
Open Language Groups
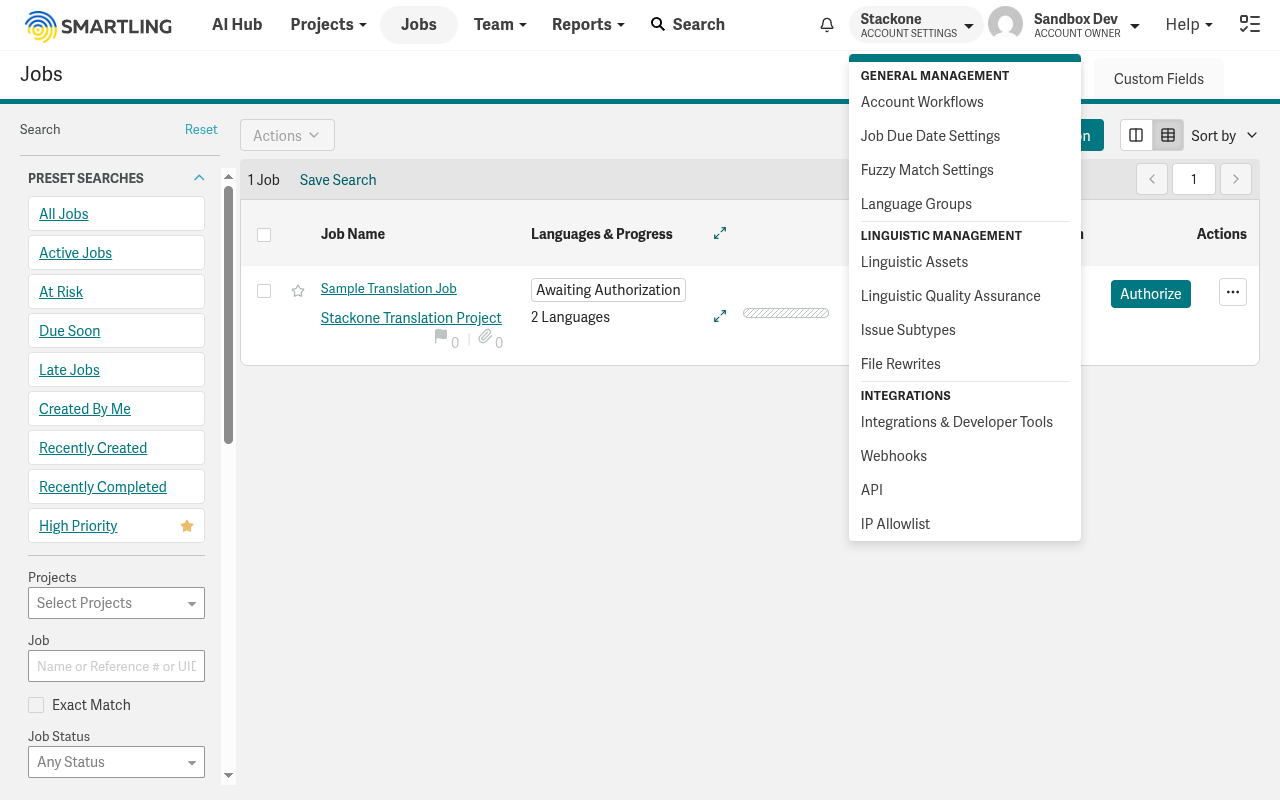916,204
